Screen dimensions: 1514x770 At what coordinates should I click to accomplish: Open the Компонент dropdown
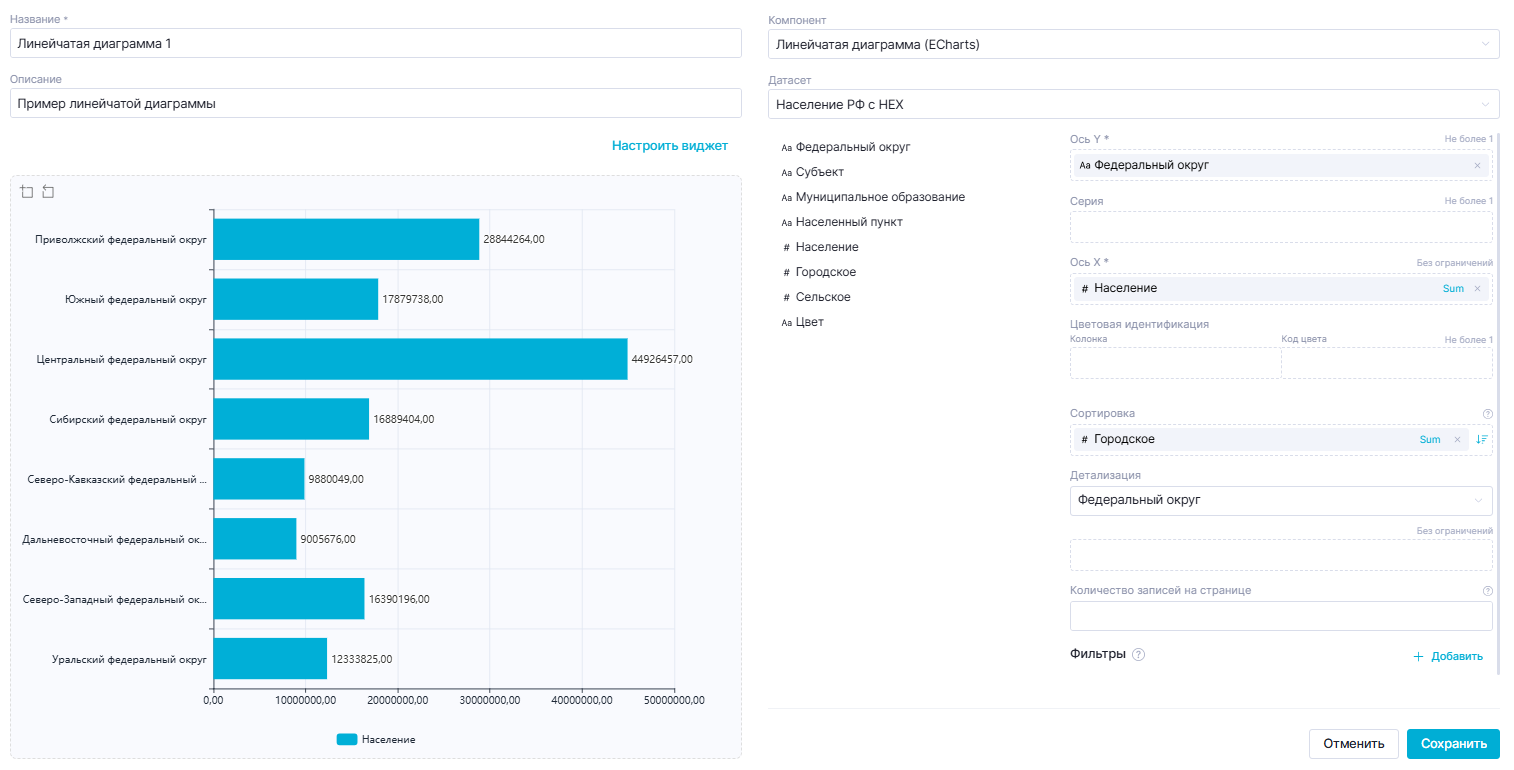point(1133,44)
